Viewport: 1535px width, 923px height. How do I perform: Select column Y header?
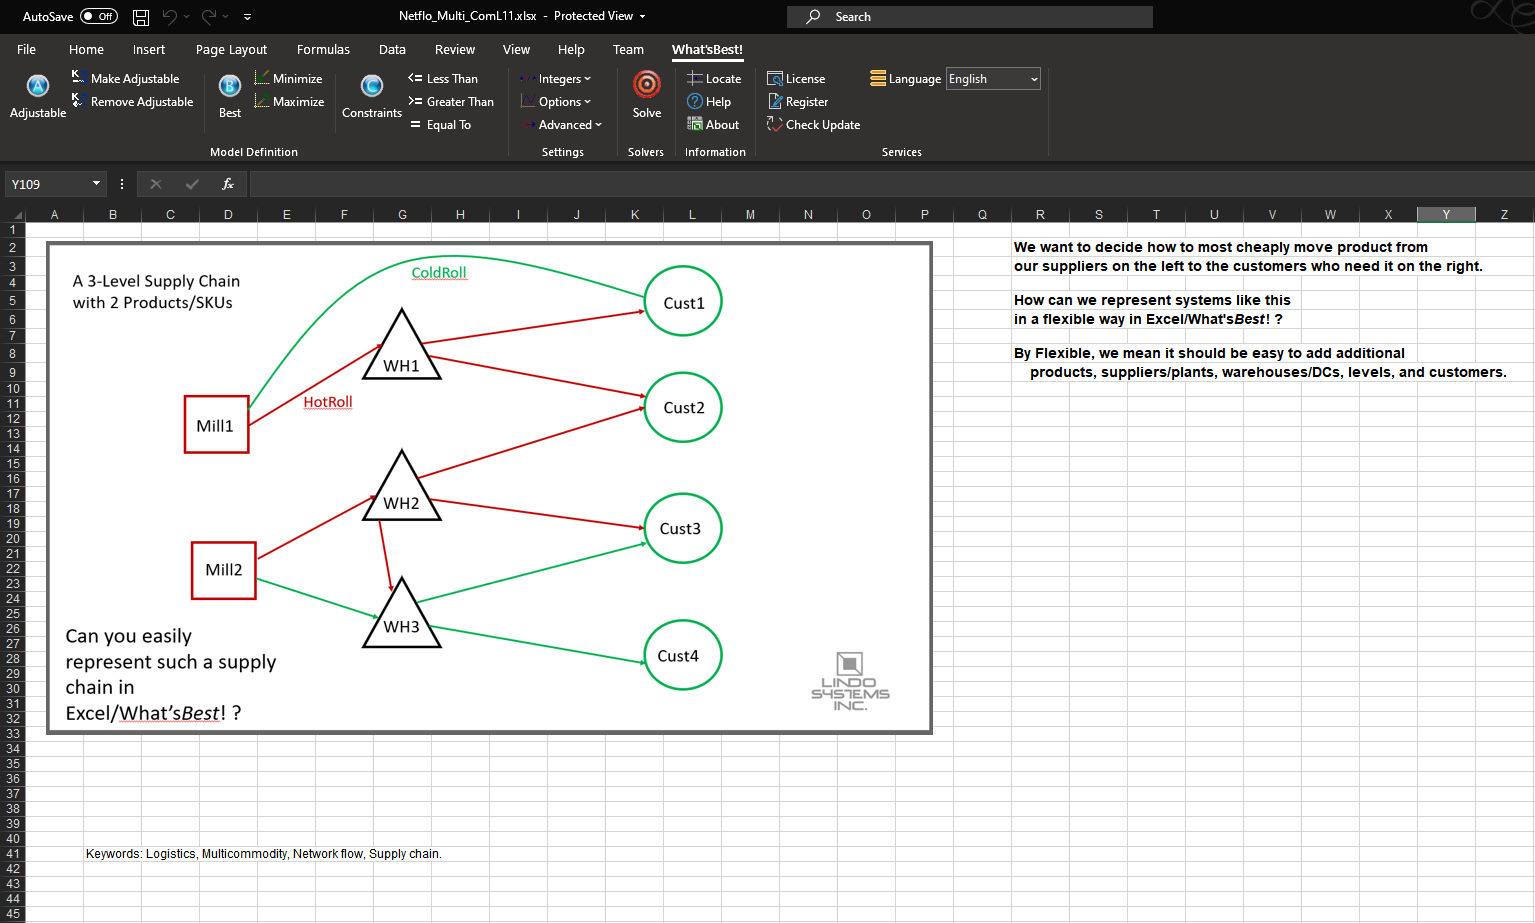(1446, 215)
